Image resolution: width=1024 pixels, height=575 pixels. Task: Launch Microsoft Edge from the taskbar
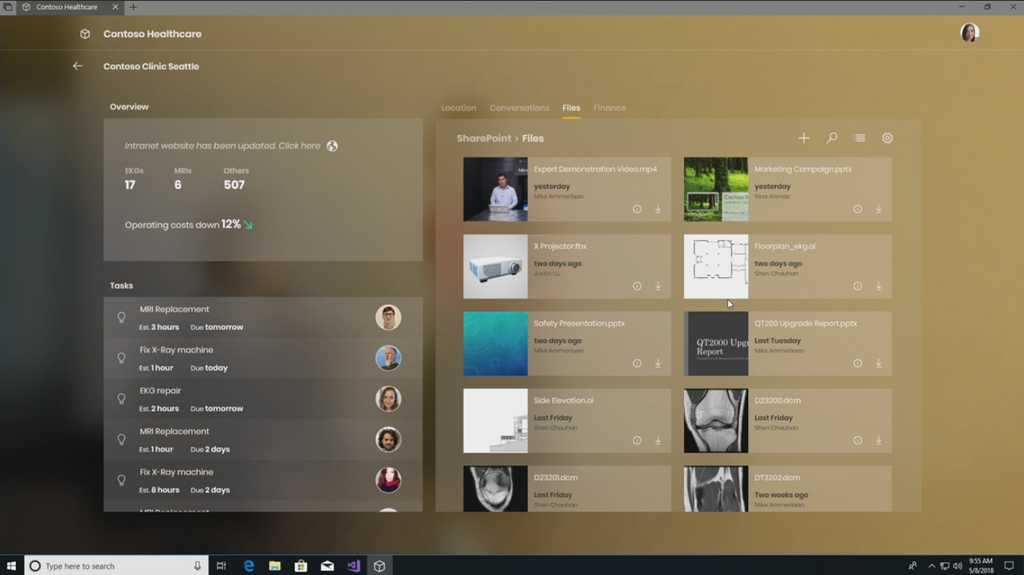click(x=249, y=566)
